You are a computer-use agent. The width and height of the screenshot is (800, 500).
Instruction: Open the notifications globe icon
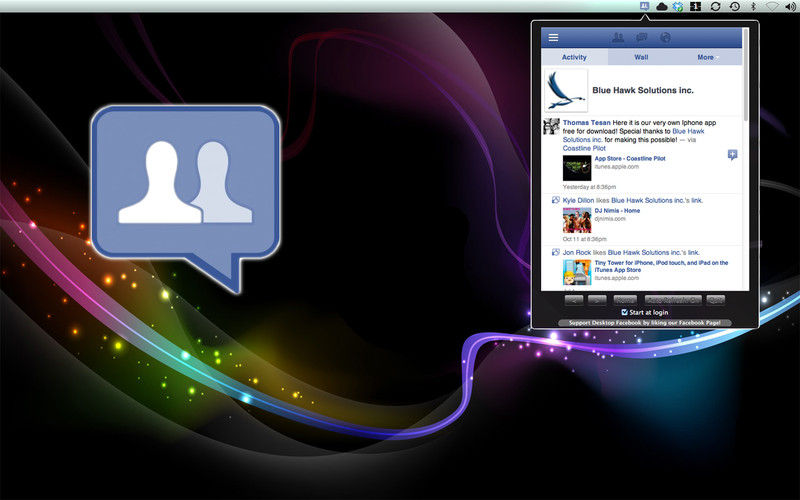665,37
